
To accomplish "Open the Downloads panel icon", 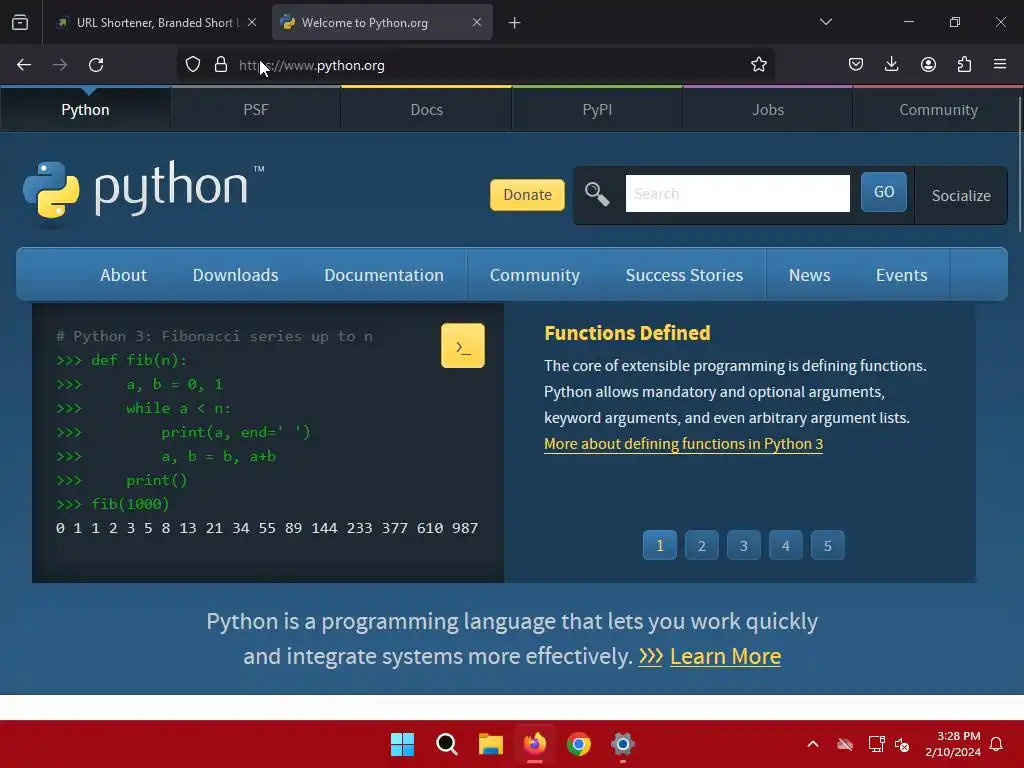I will click(891, 64).
